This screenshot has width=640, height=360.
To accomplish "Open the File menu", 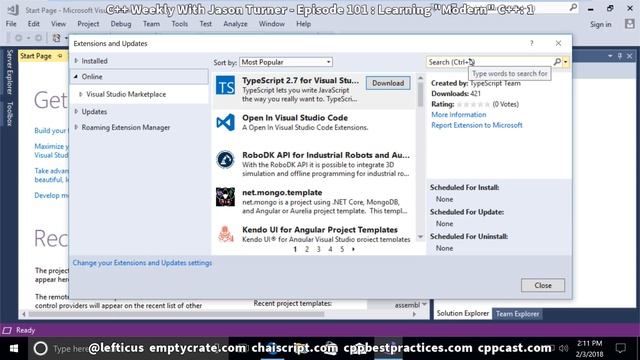I will 11,24.
